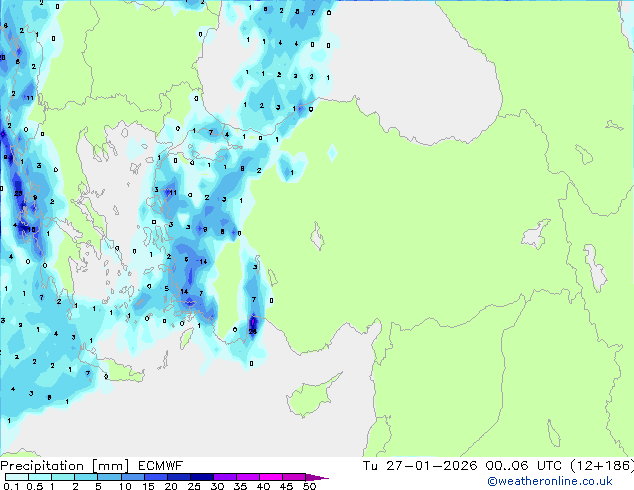Select the 0.5–1 mm legend color box

(40, 477)
